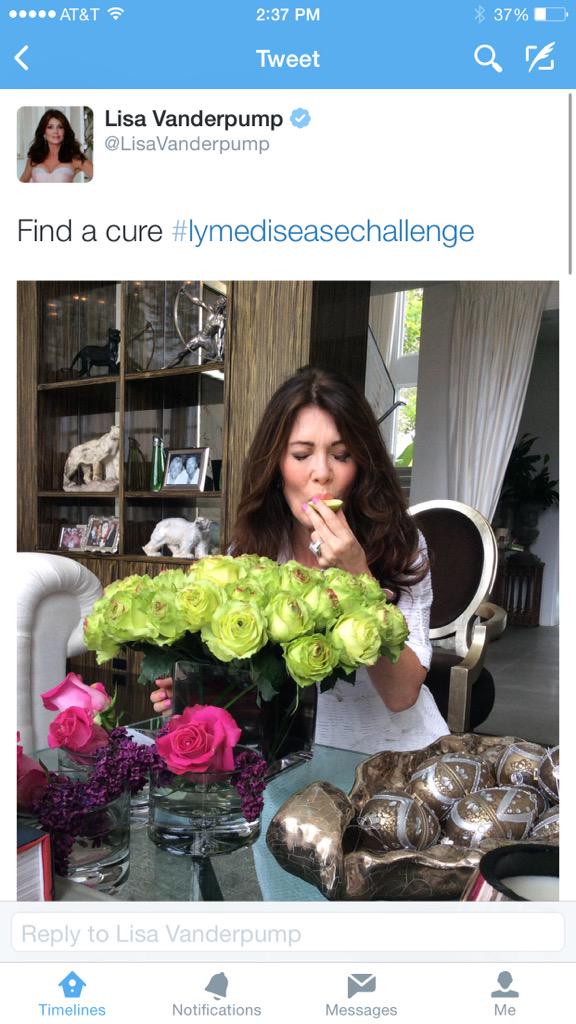The height and width of the screenshot is (1024, 576).
Task: Open the @LisaVanderpump handle
Action: point(187,144)
